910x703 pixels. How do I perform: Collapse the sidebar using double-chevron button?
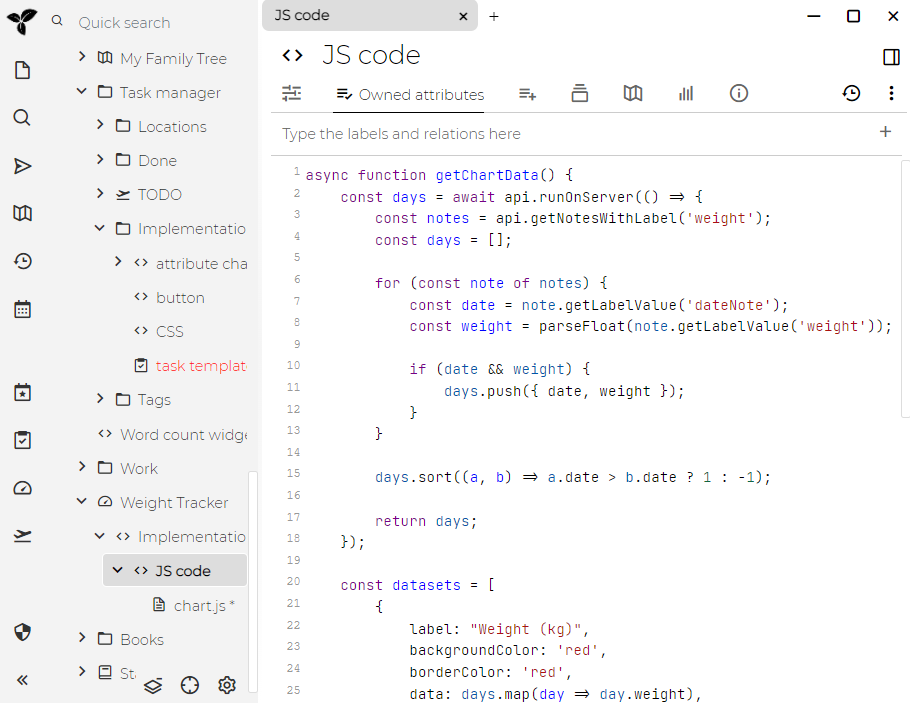pyautogui.click(x=22, y=680)
